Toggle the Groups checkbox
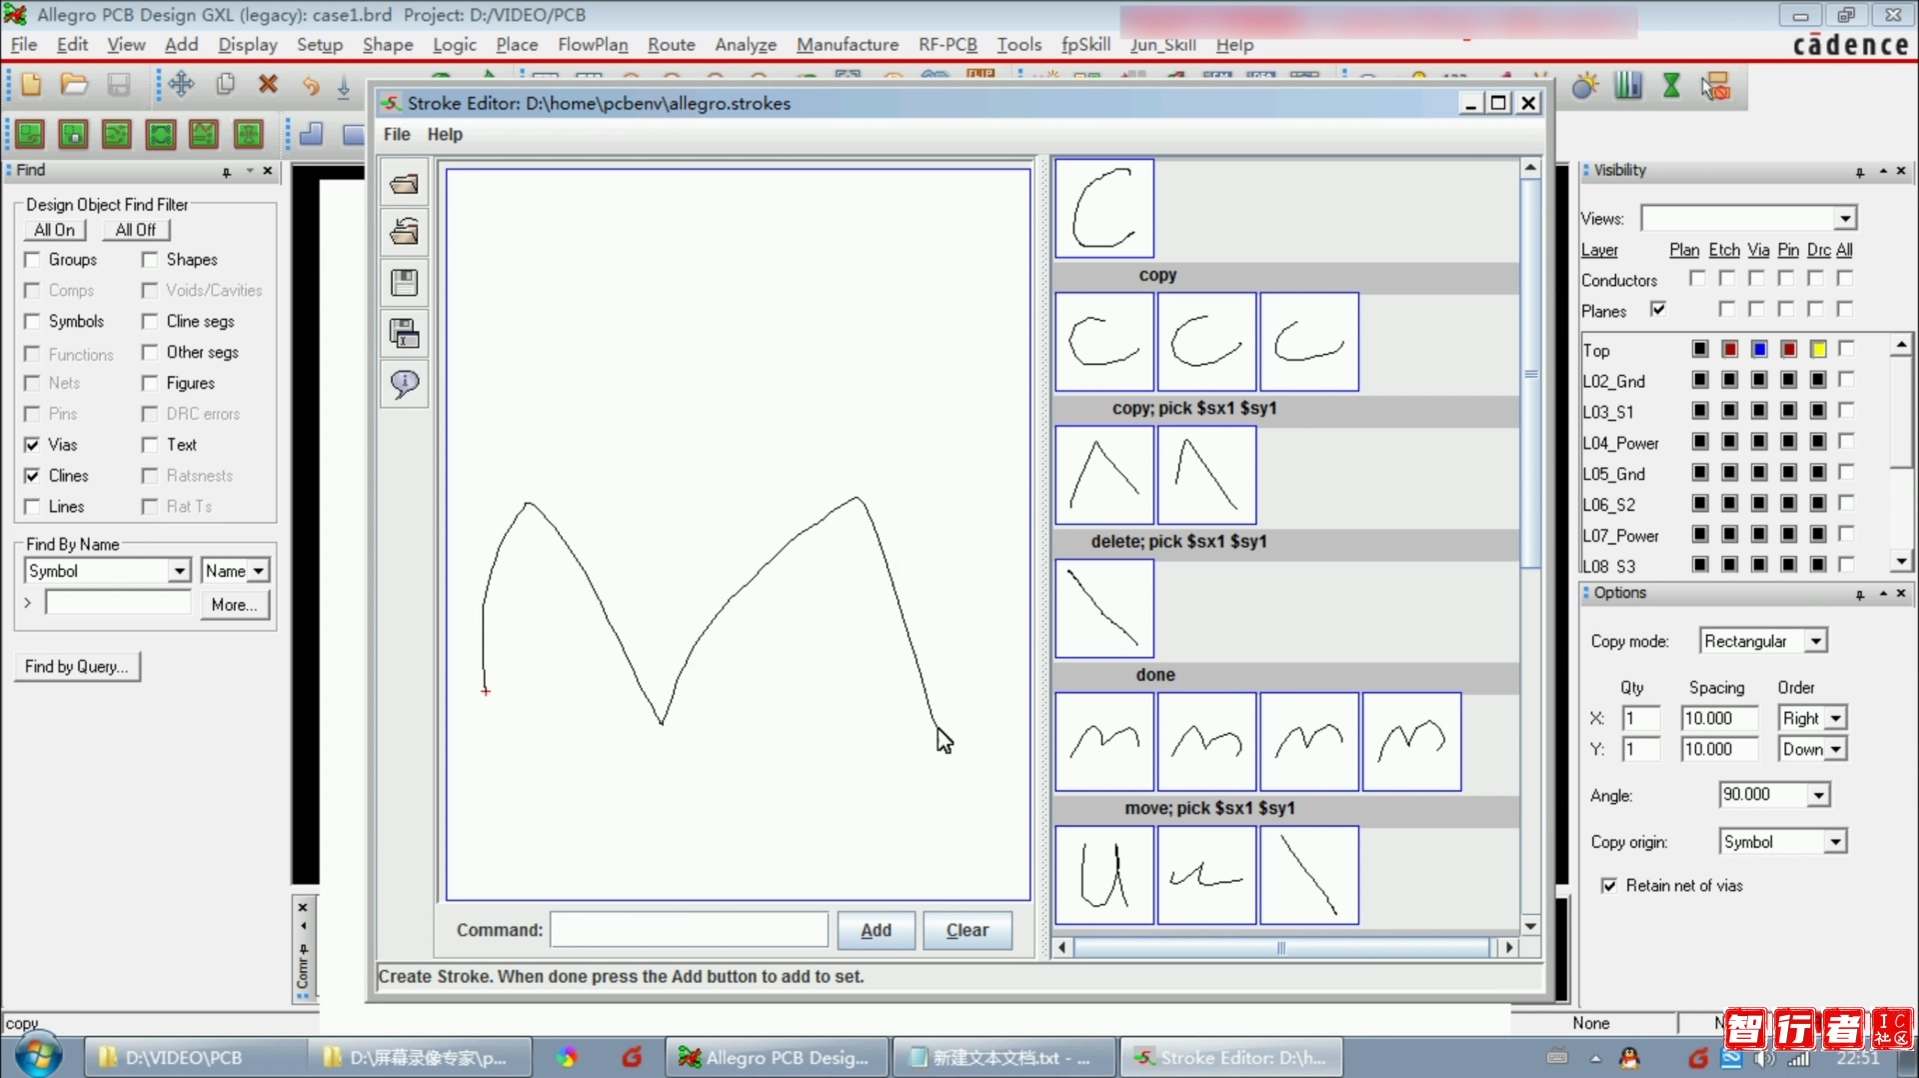 point(33,260)
